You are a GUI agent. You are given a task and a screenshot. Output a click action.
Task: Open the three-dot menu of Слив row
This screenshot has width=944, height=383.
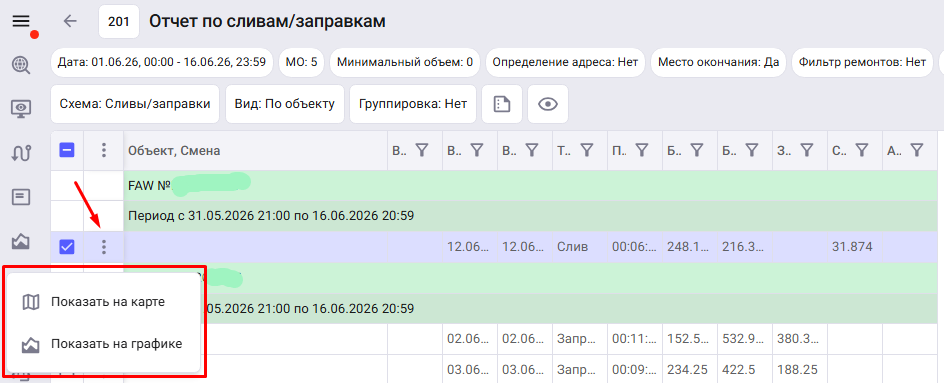104,246
